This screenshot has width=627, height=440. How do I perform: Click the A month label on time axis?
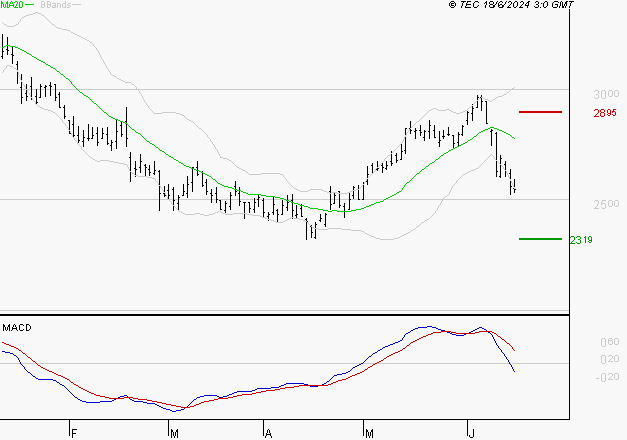point(268,433)
